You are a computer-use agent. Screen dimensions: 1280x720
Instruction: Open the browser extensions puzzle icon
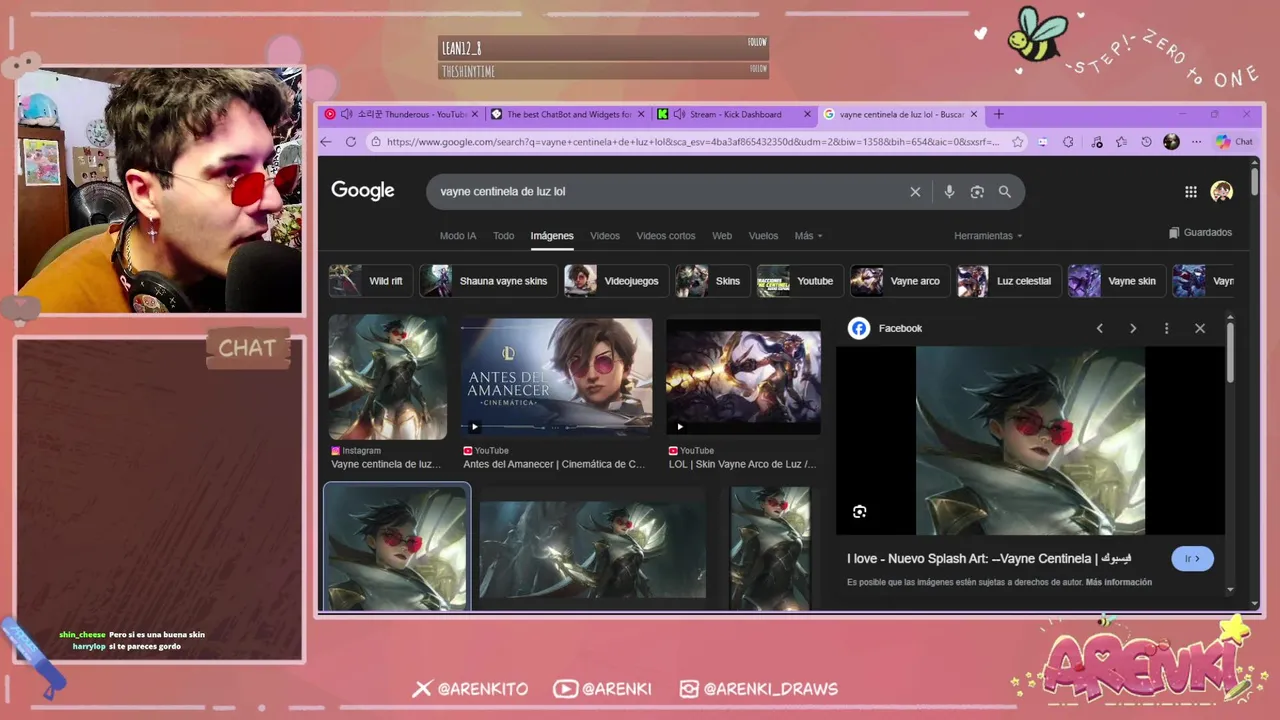1068,142
